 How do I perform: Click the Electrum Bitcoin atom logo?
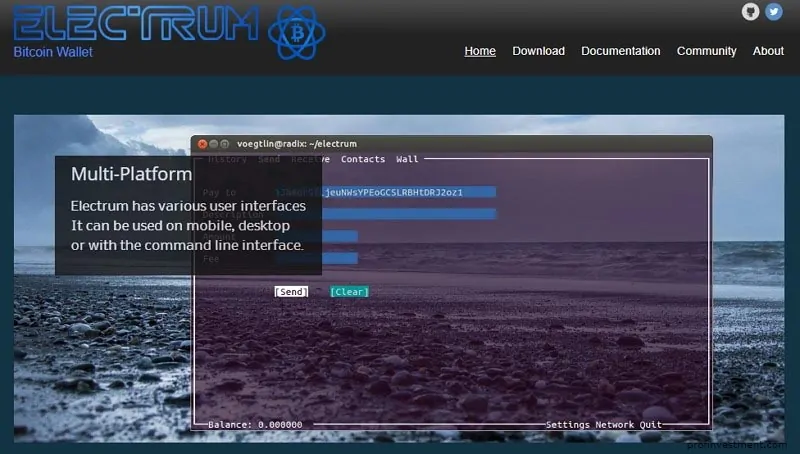pos(297,33)
